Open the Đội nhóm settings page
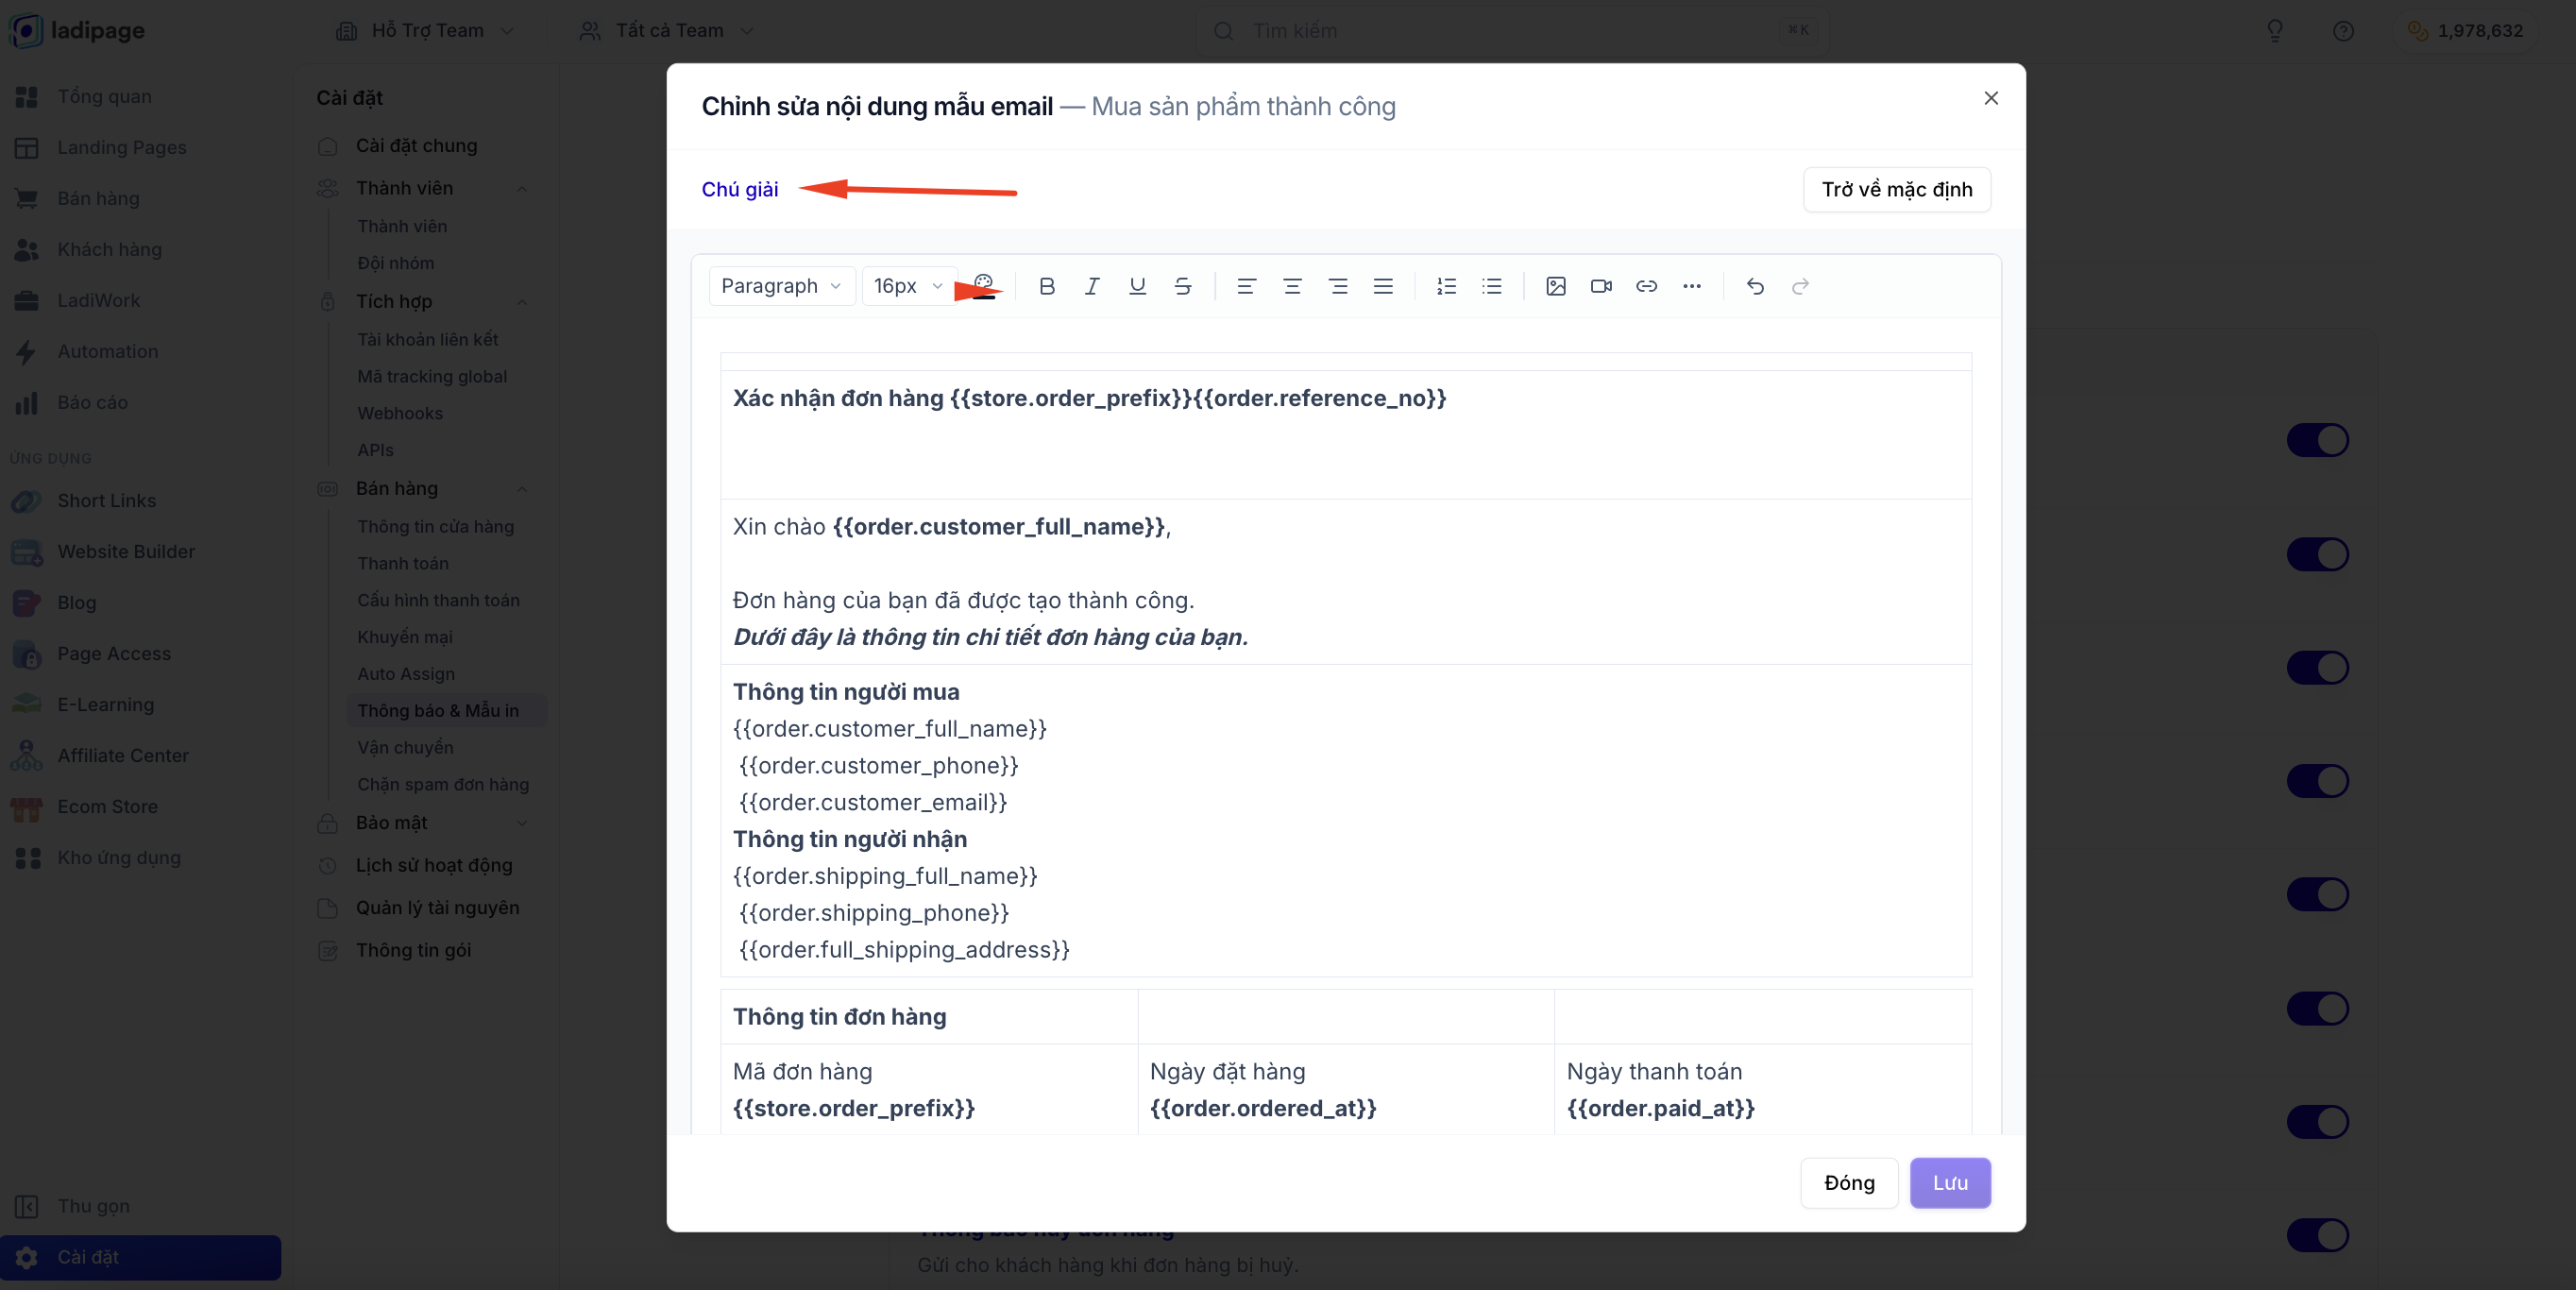2576x1290 pixels. click(x=396, y=263)
